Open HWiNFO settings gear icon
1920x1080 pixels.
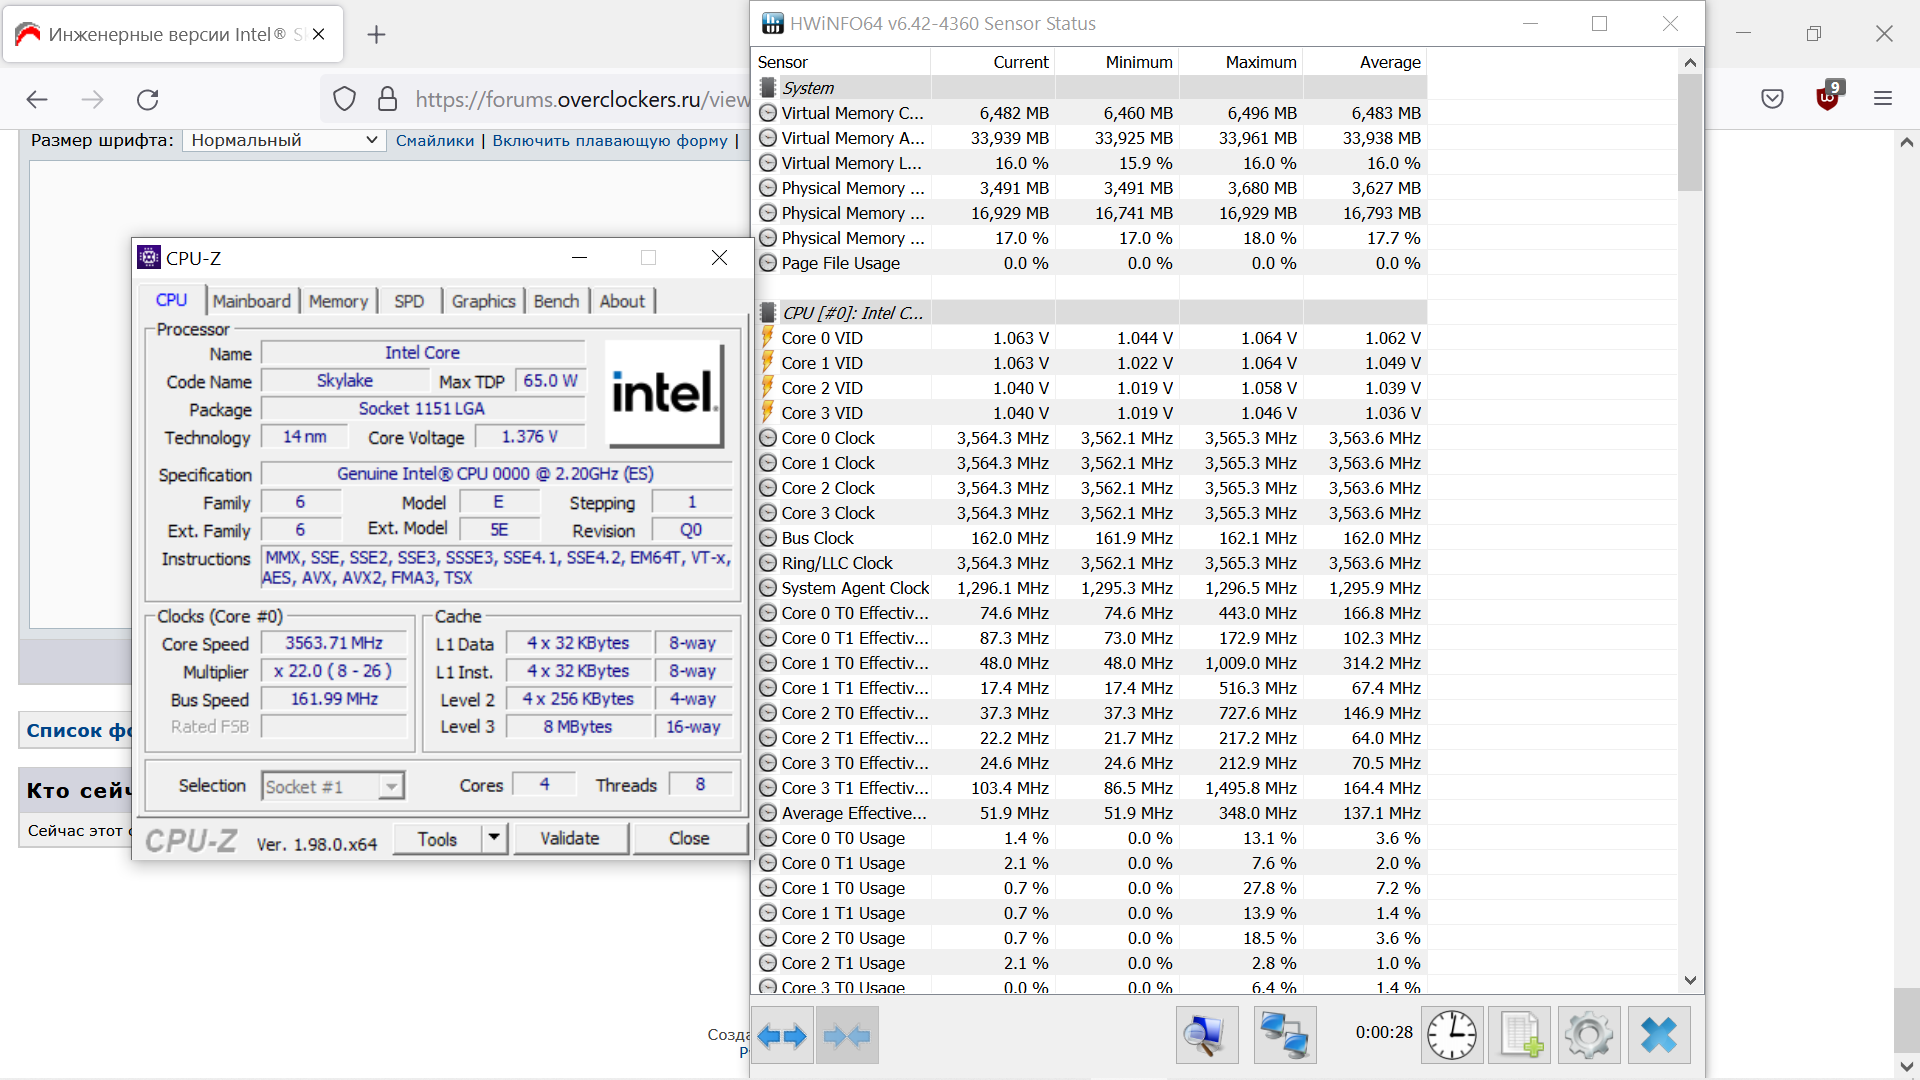(x=1588, y=1035)
